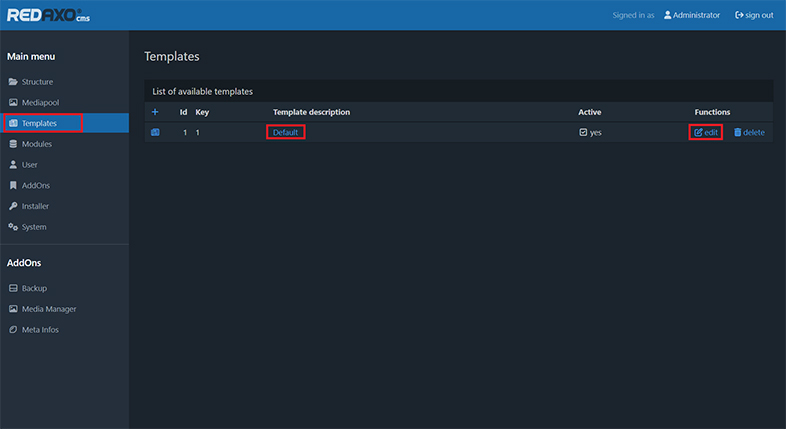
Task: Click edit for the Default template
Action: (706, 132)
